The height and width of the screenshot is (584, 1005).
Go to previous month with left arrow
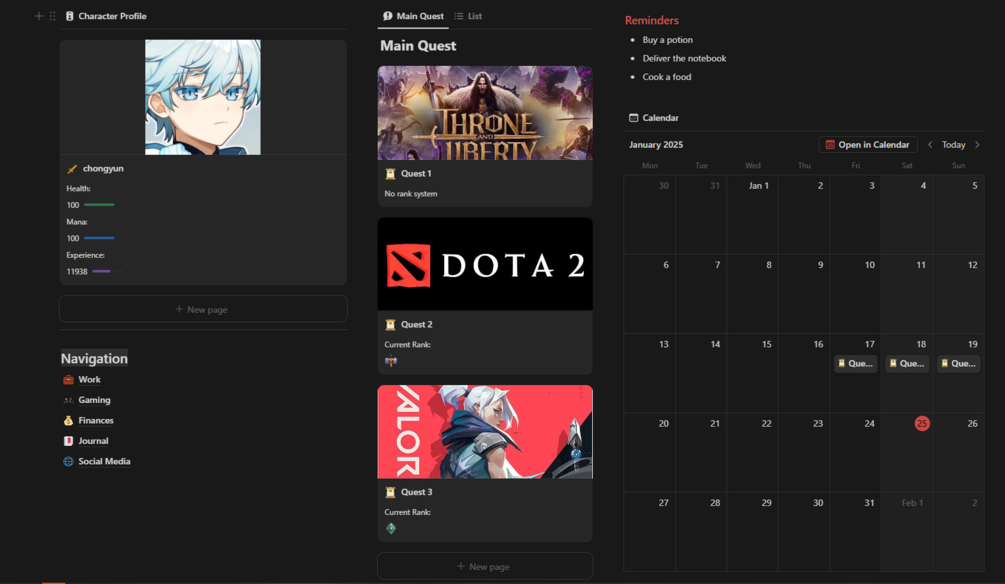click(x=930, y=145)
